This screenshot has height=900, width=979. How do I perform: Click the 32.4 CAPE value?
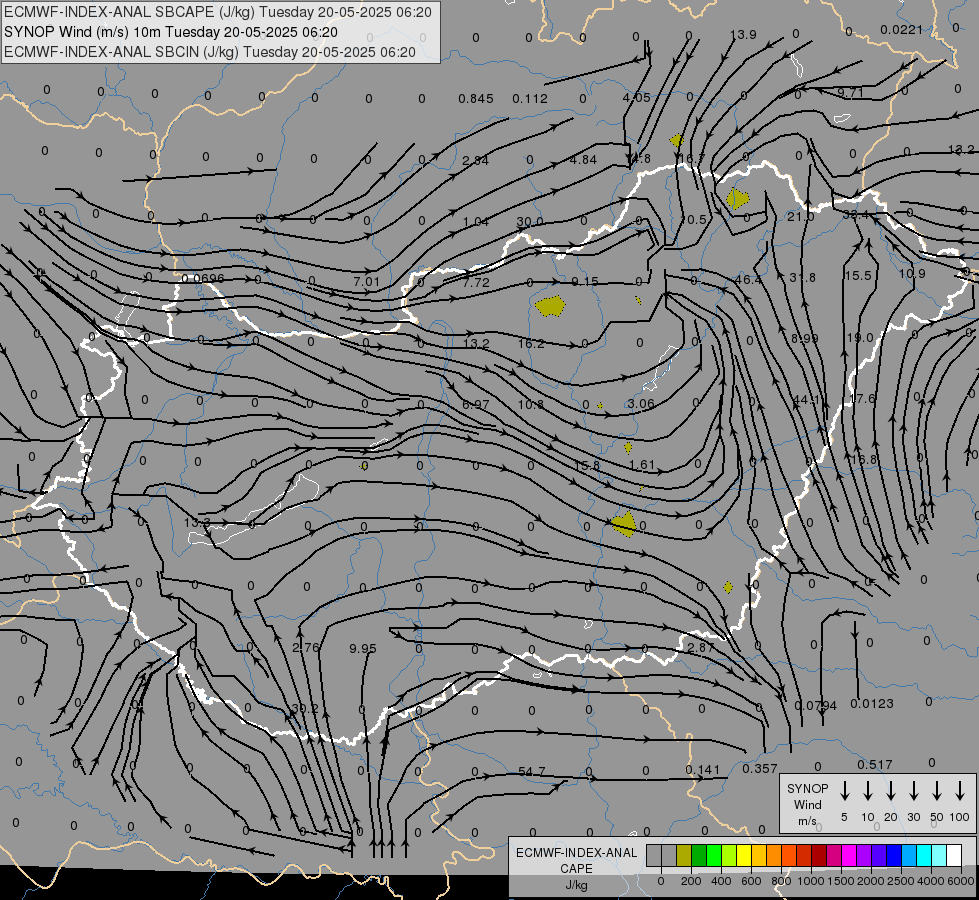coord(856,215)
